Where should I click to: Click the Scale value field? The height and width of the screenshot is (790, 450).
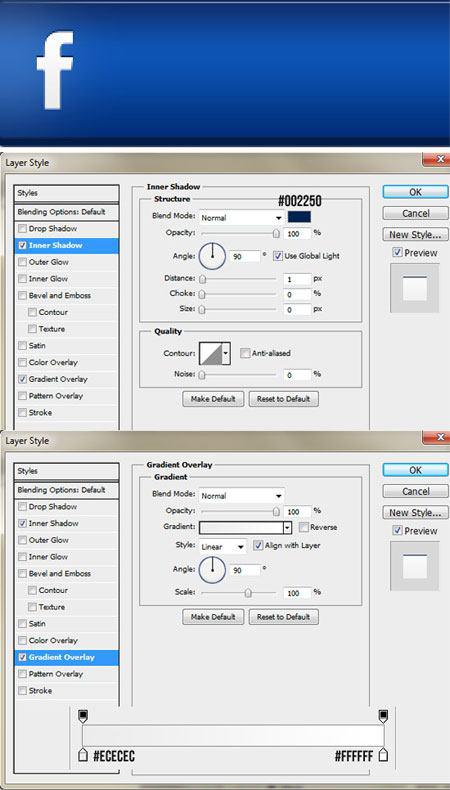click(297, 594)
